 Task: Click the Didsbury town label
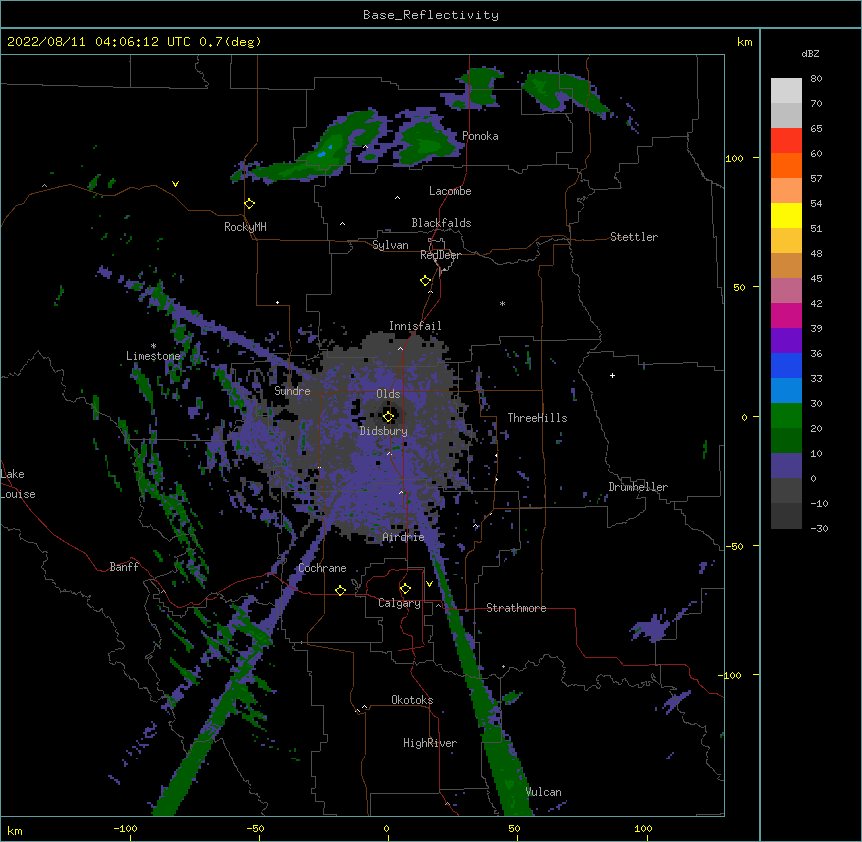(x=384, y=431)
